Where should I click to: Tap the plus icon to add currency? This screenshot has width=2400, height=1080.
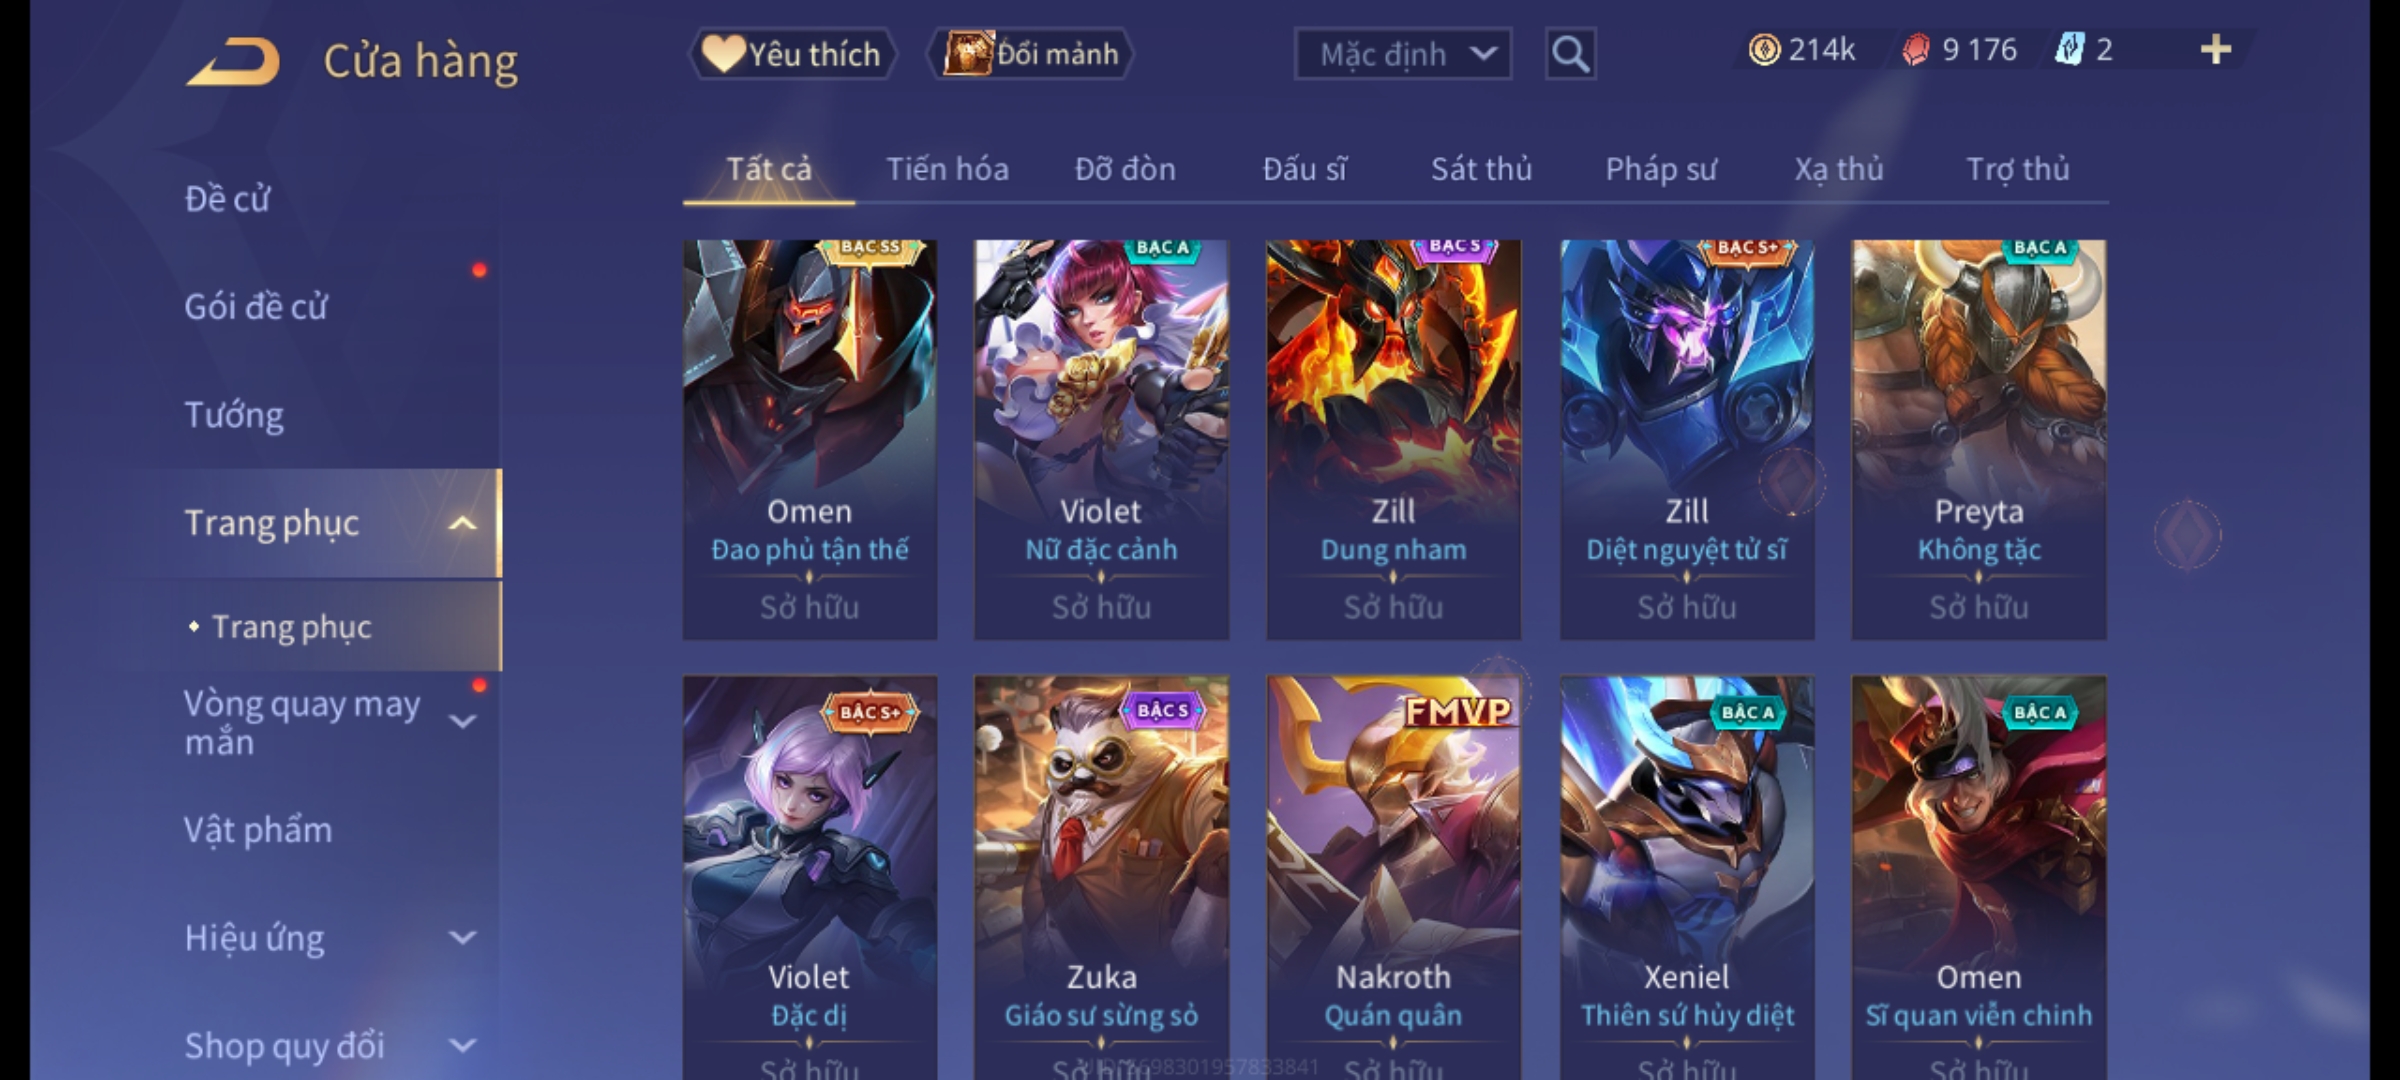click(2216, 49)
